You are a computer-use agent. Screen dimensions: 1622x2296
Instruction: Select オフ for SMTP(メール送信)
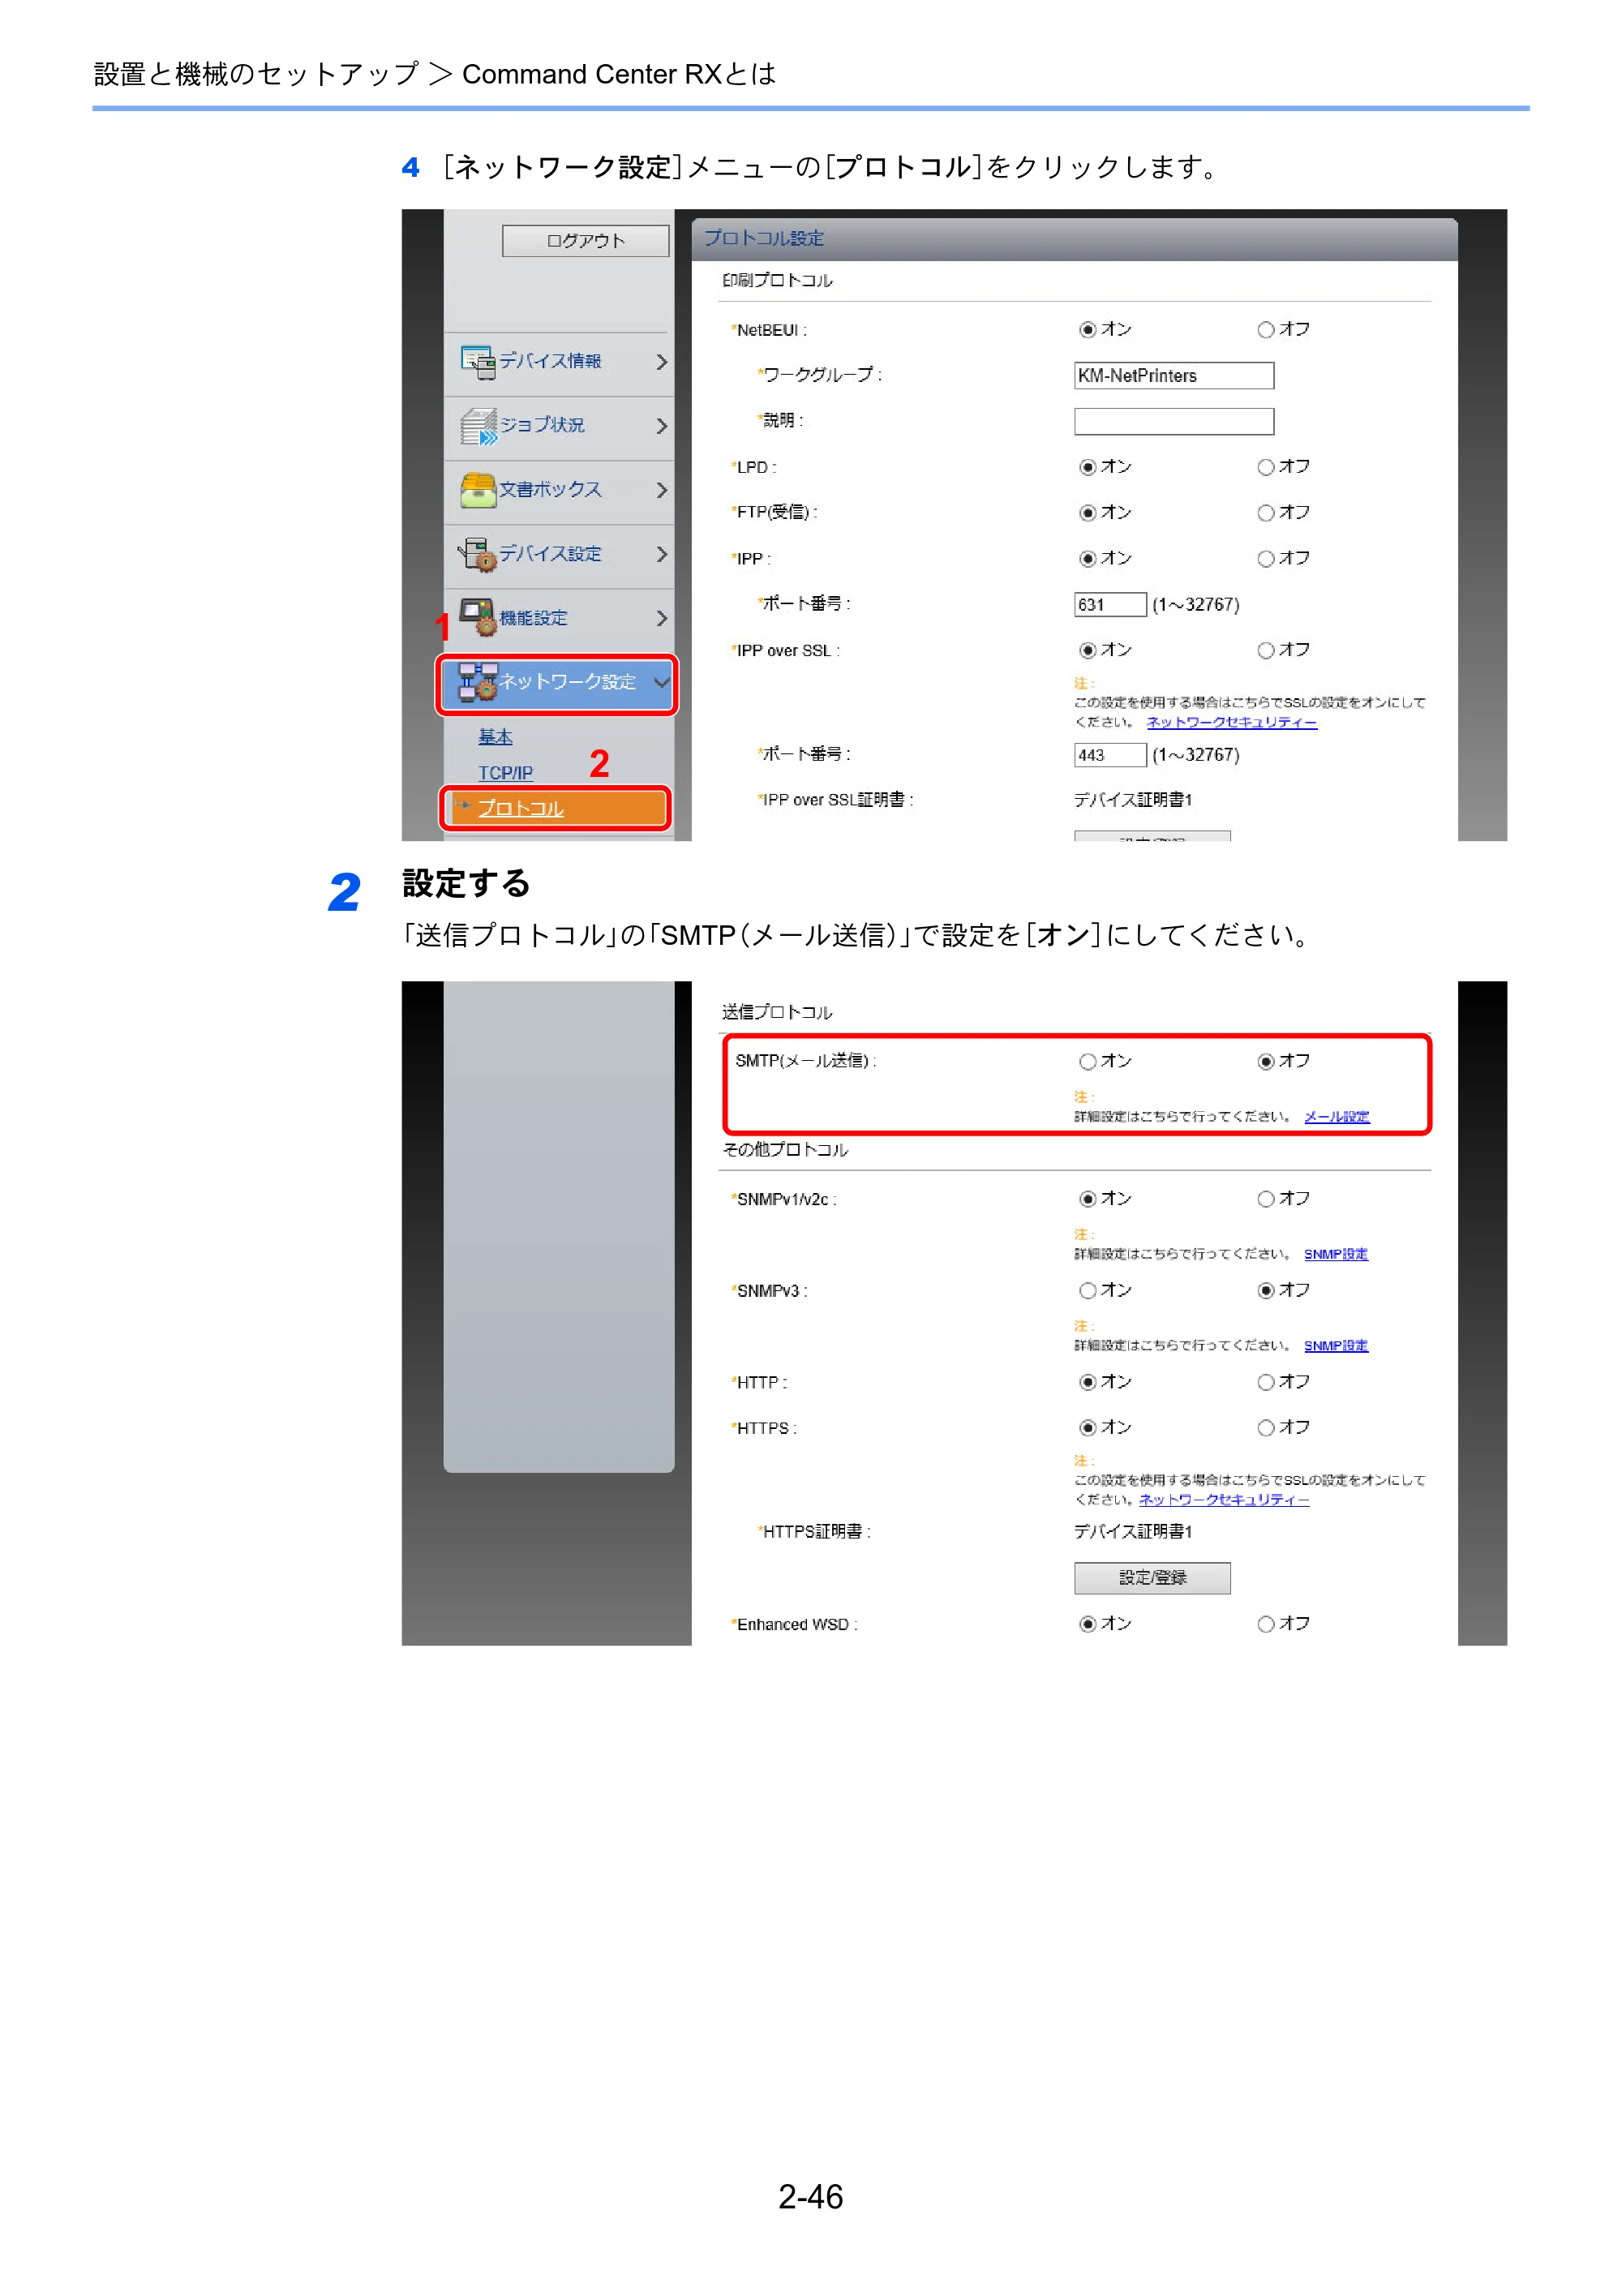point(1265,1062)
